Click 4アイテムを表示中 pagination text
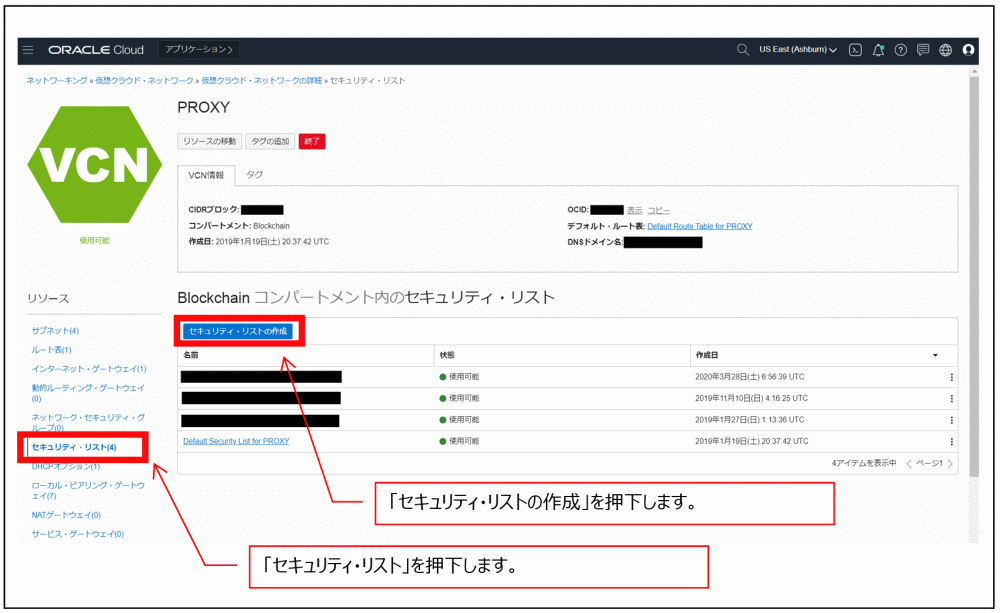The image size is (1000, 613). tap(864, 464)
